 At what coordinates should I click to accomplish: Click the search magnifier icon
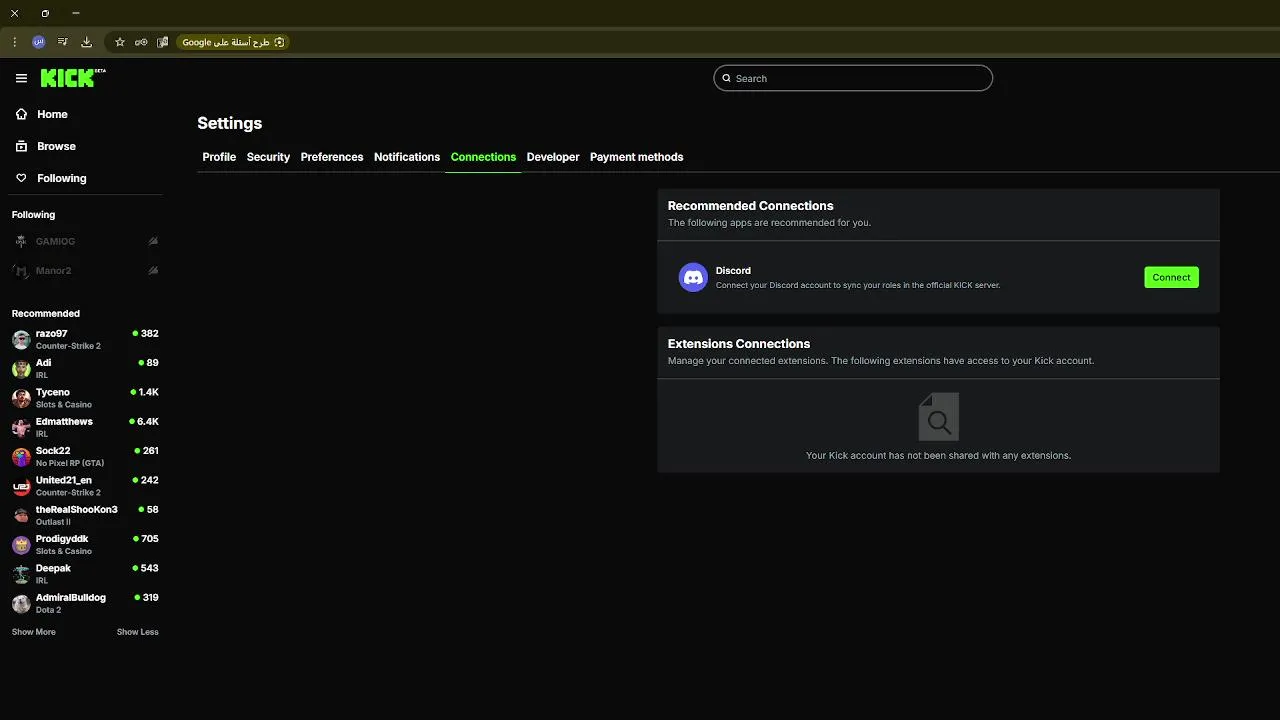727,78
